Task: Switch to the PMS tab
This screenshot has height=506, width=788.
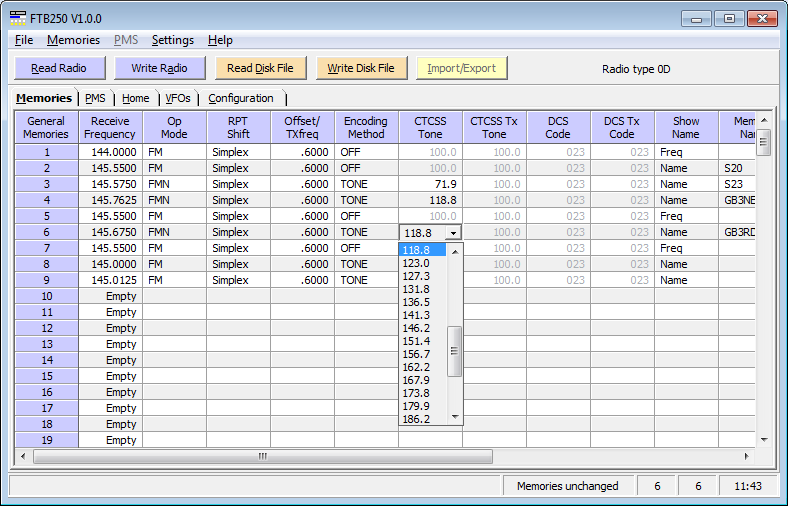Action: pos(96,98)
